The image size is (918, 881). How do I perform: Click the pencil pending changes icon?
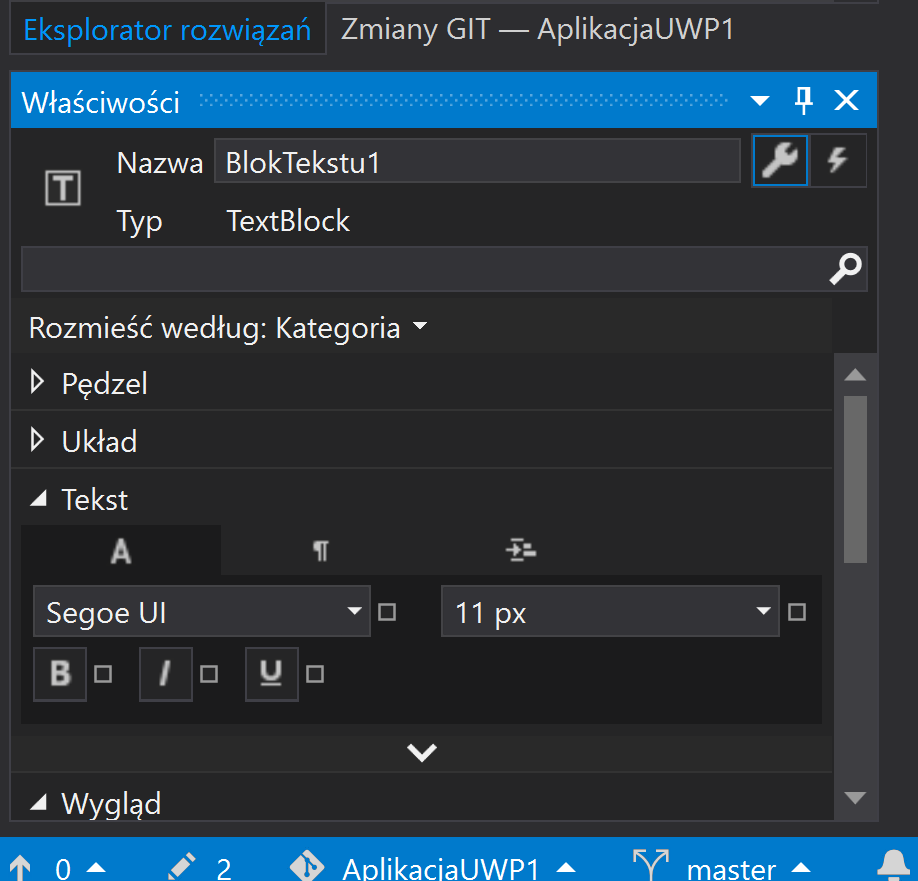click(x=181, y=868)
